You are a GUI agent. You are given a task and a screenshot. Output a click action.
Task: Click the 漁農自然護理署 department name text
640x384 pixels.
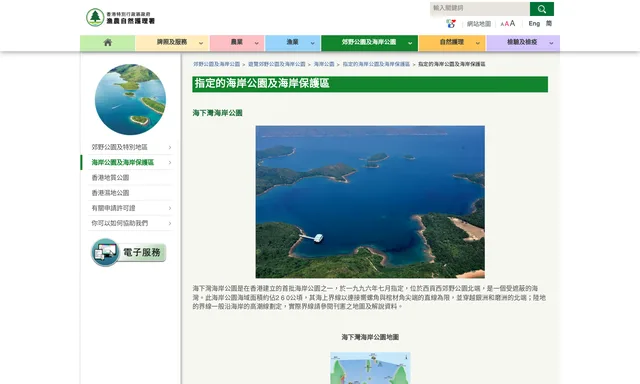131,21
